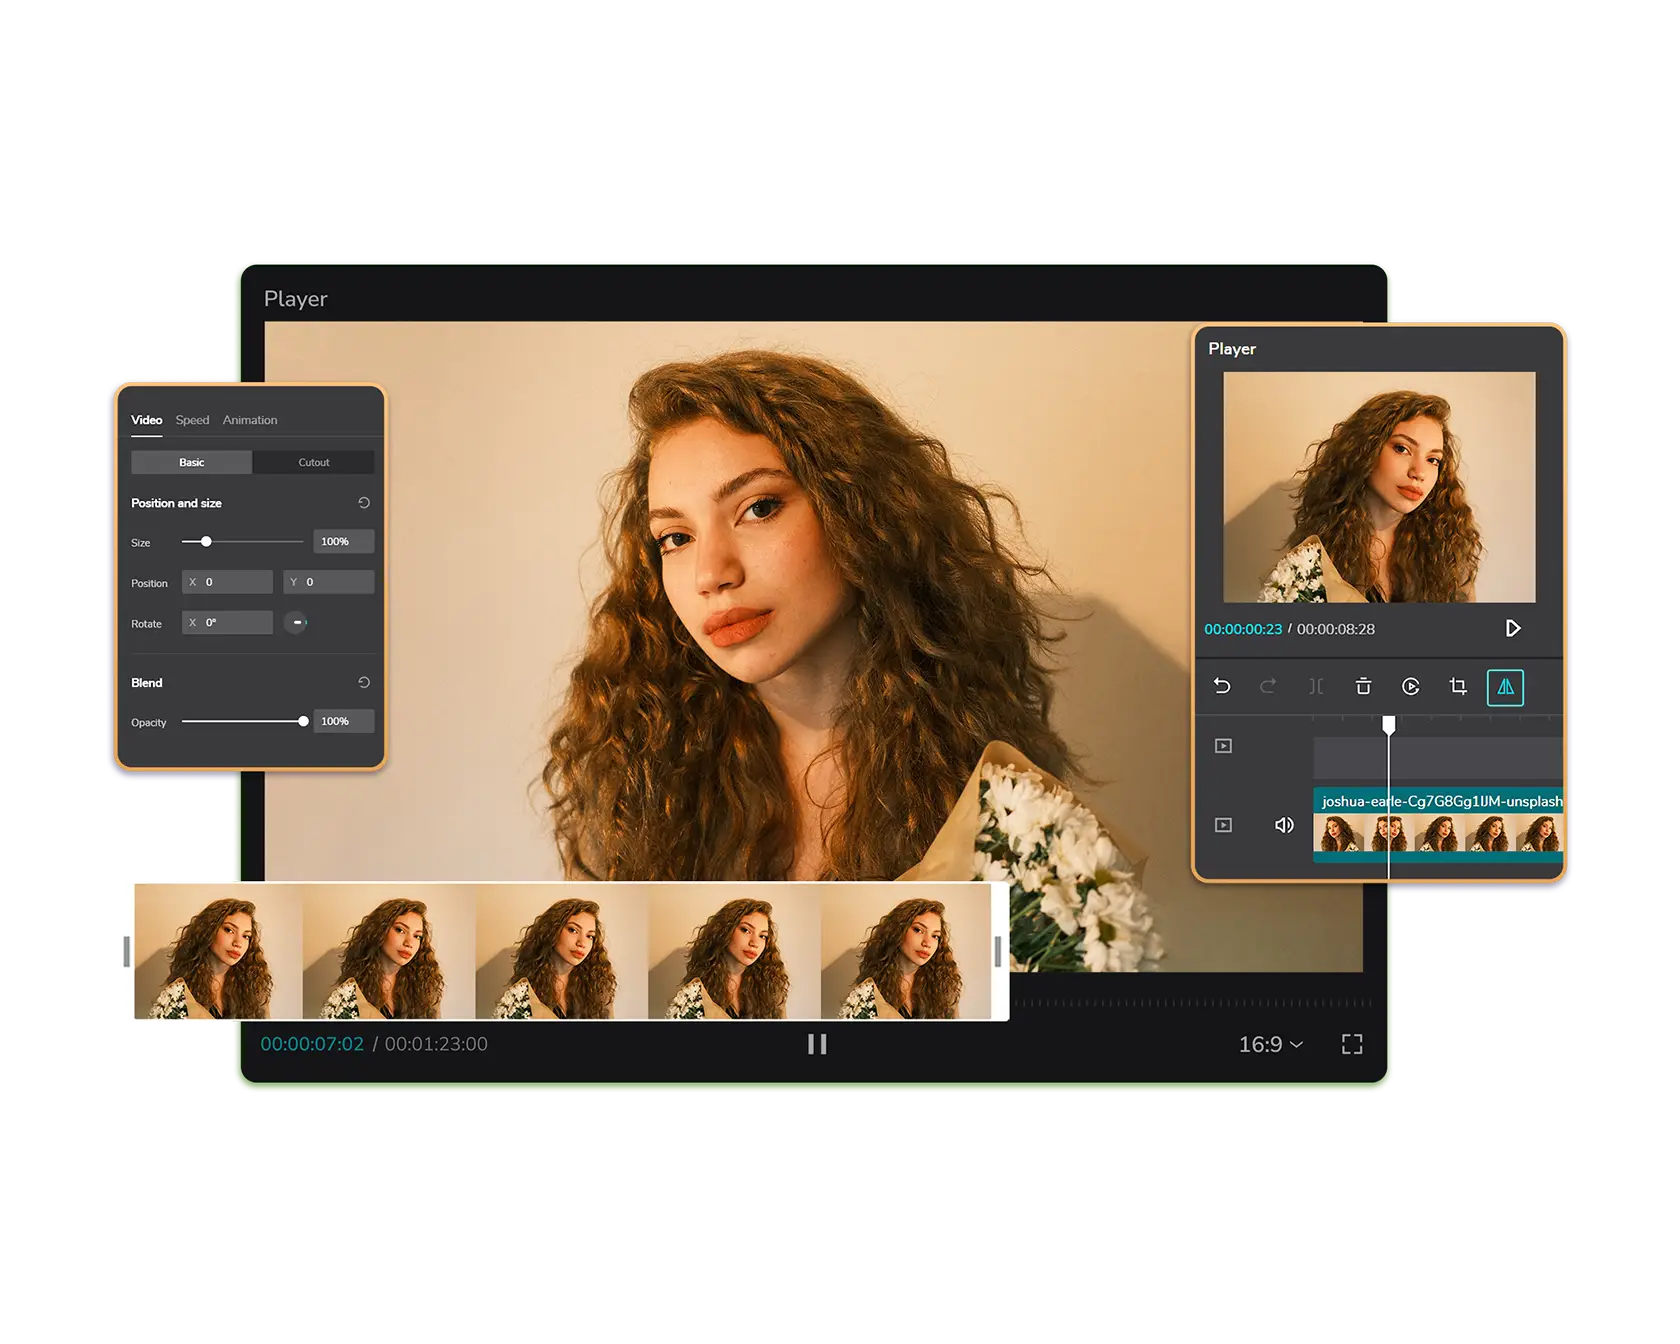The width and height of the screenshot is (1680, 1344).
Task: Click the empty upper track's video icon
Action: tap(1223, 746)
